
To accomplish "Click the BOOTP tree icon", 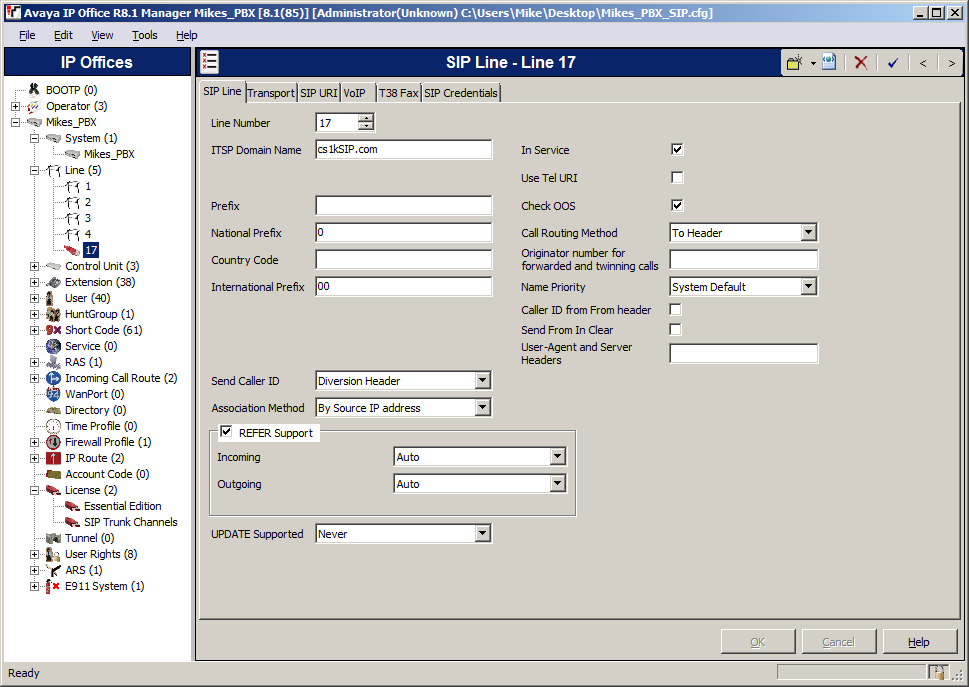I will [34, 90].
